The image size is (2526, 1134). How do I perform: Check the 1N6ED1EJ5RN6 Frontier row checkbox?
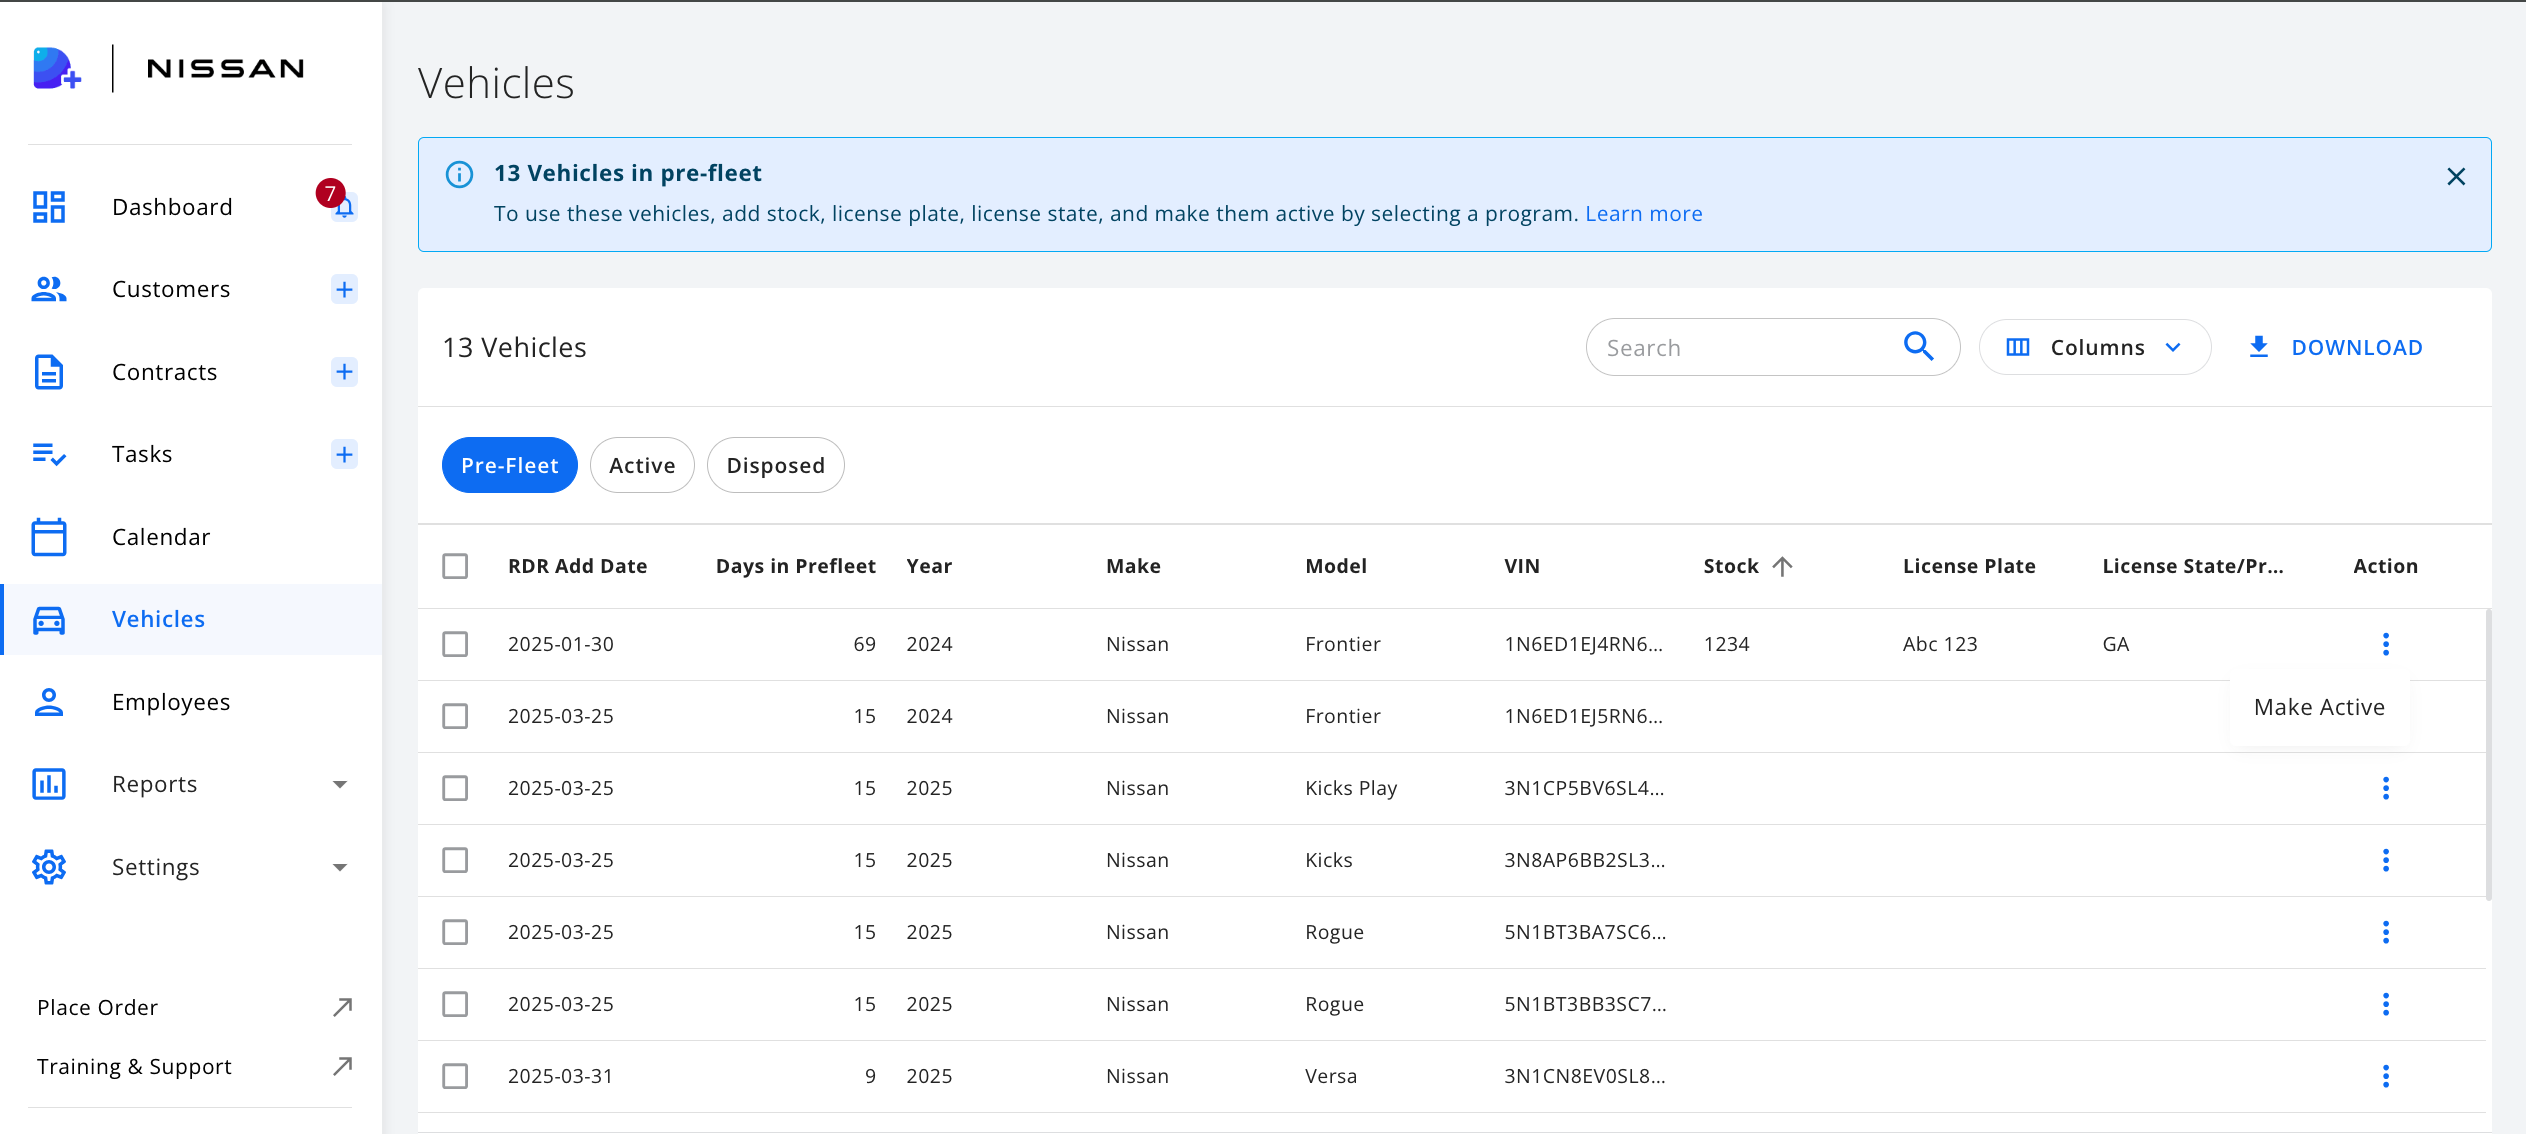[455, 716]
